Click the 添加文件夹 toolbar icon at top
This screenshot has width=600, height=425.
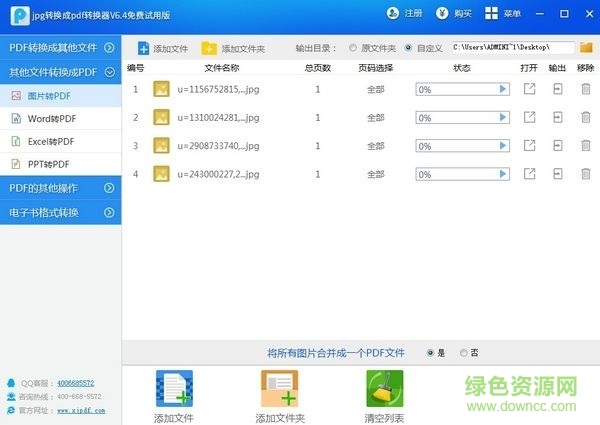209,48
